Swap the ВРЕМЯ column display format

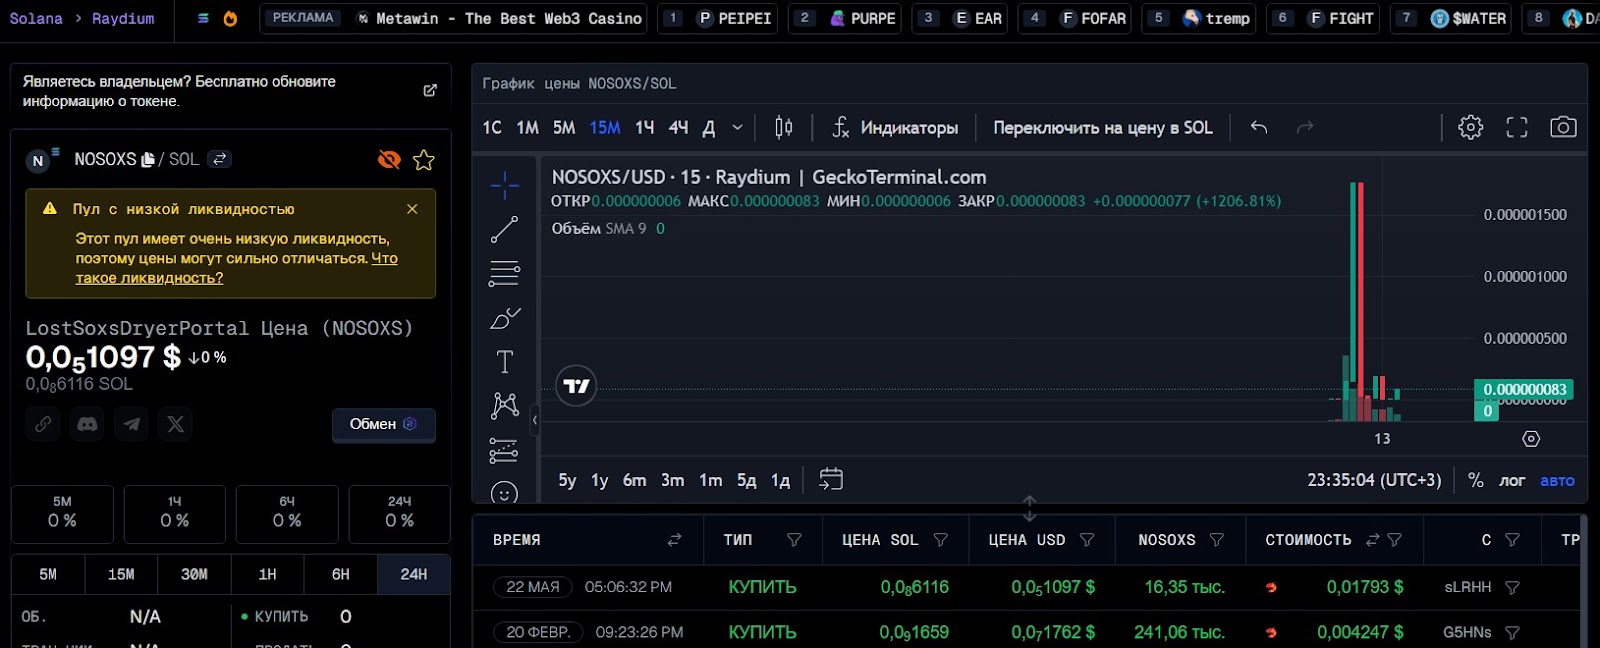click(674, 540)
